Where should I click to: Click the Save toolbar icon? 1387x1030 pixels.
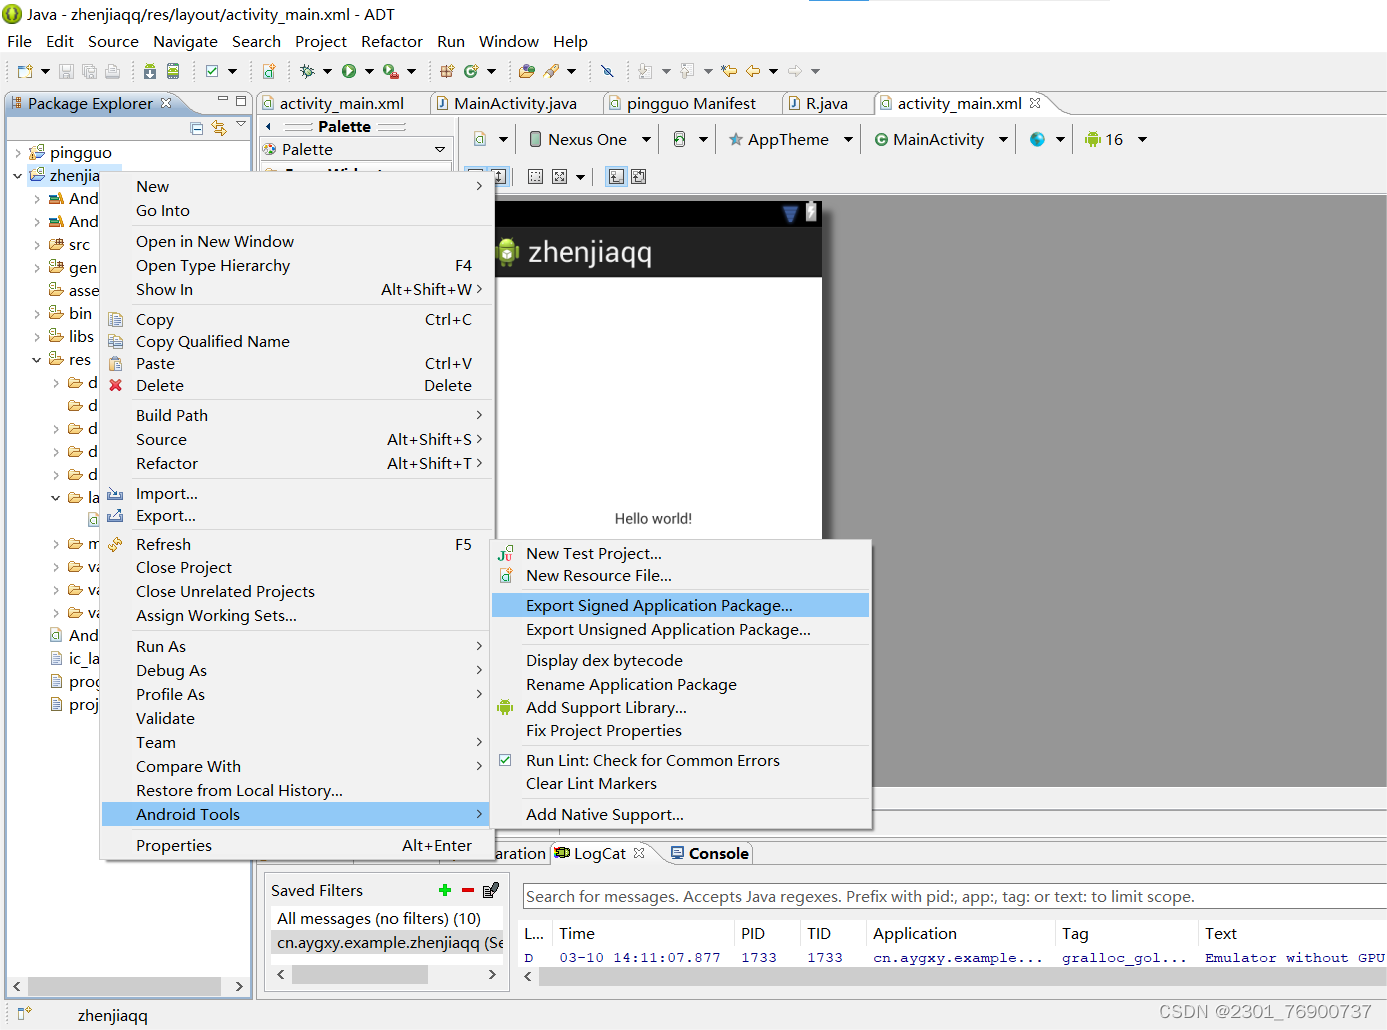(66, 71)
